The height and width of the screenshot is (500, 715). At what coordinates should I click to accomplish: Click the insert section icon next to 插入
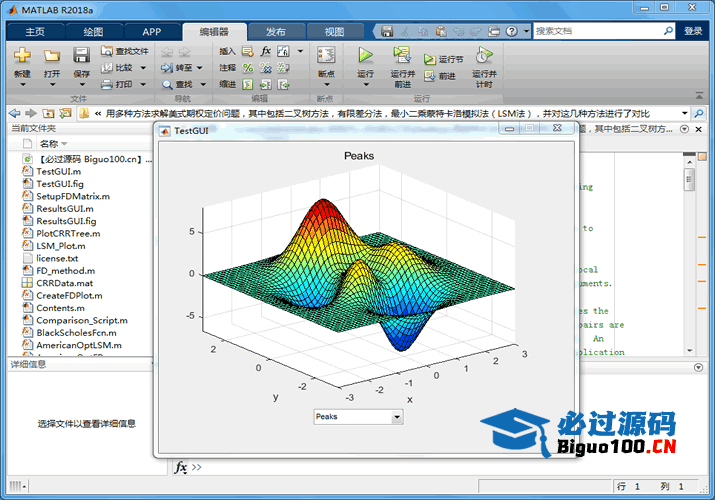248,51
